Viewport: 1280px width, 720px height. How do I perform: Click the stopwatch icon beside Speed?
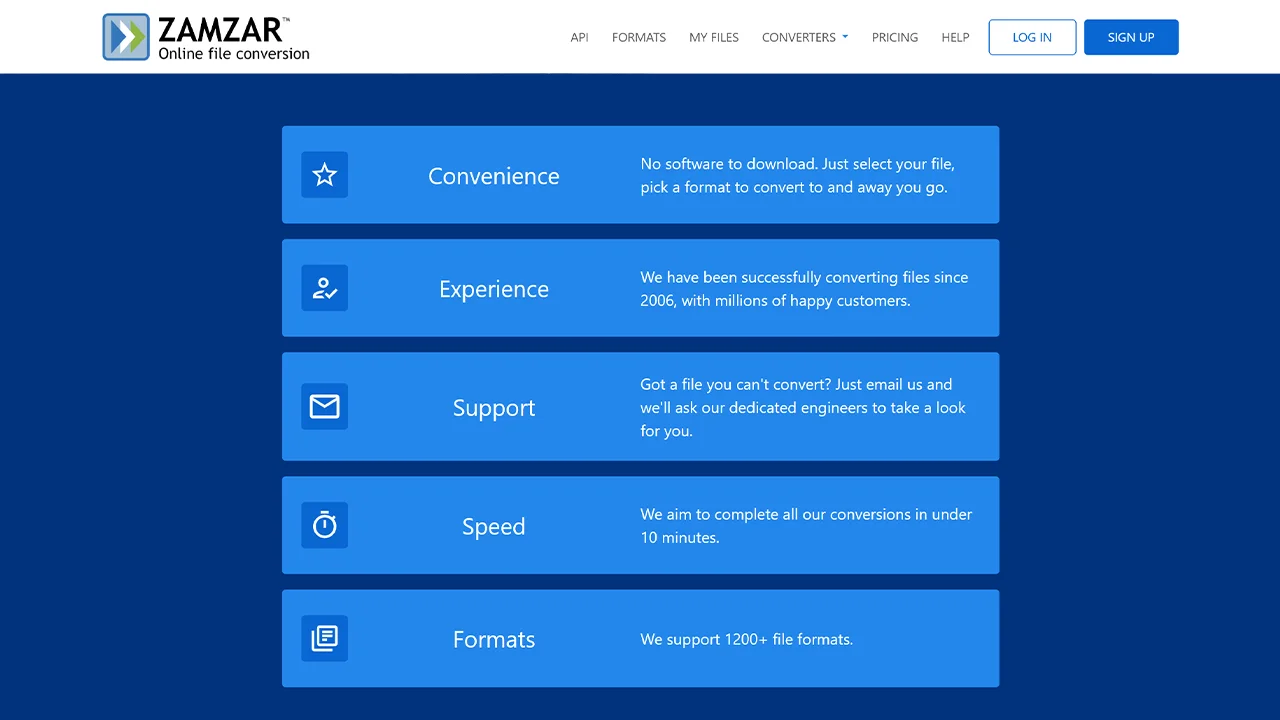point(325,525)
